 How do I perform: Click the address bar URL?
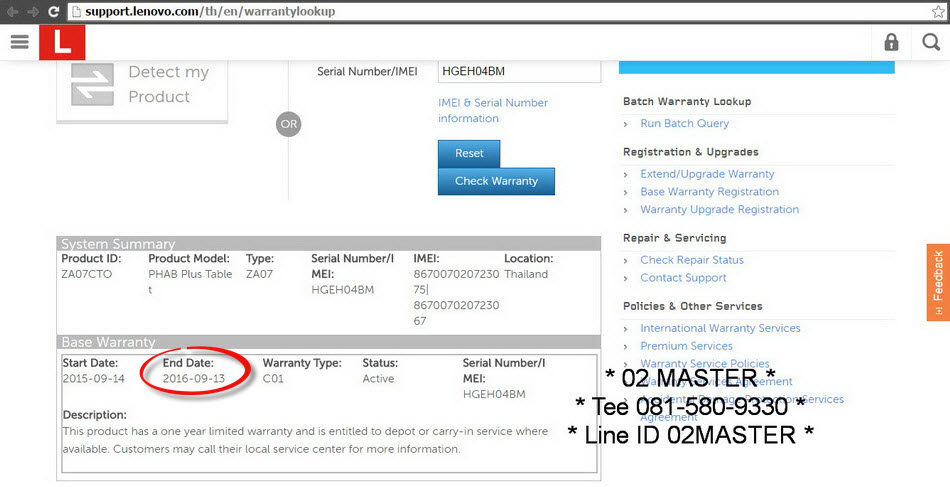(x=210, y=12)
